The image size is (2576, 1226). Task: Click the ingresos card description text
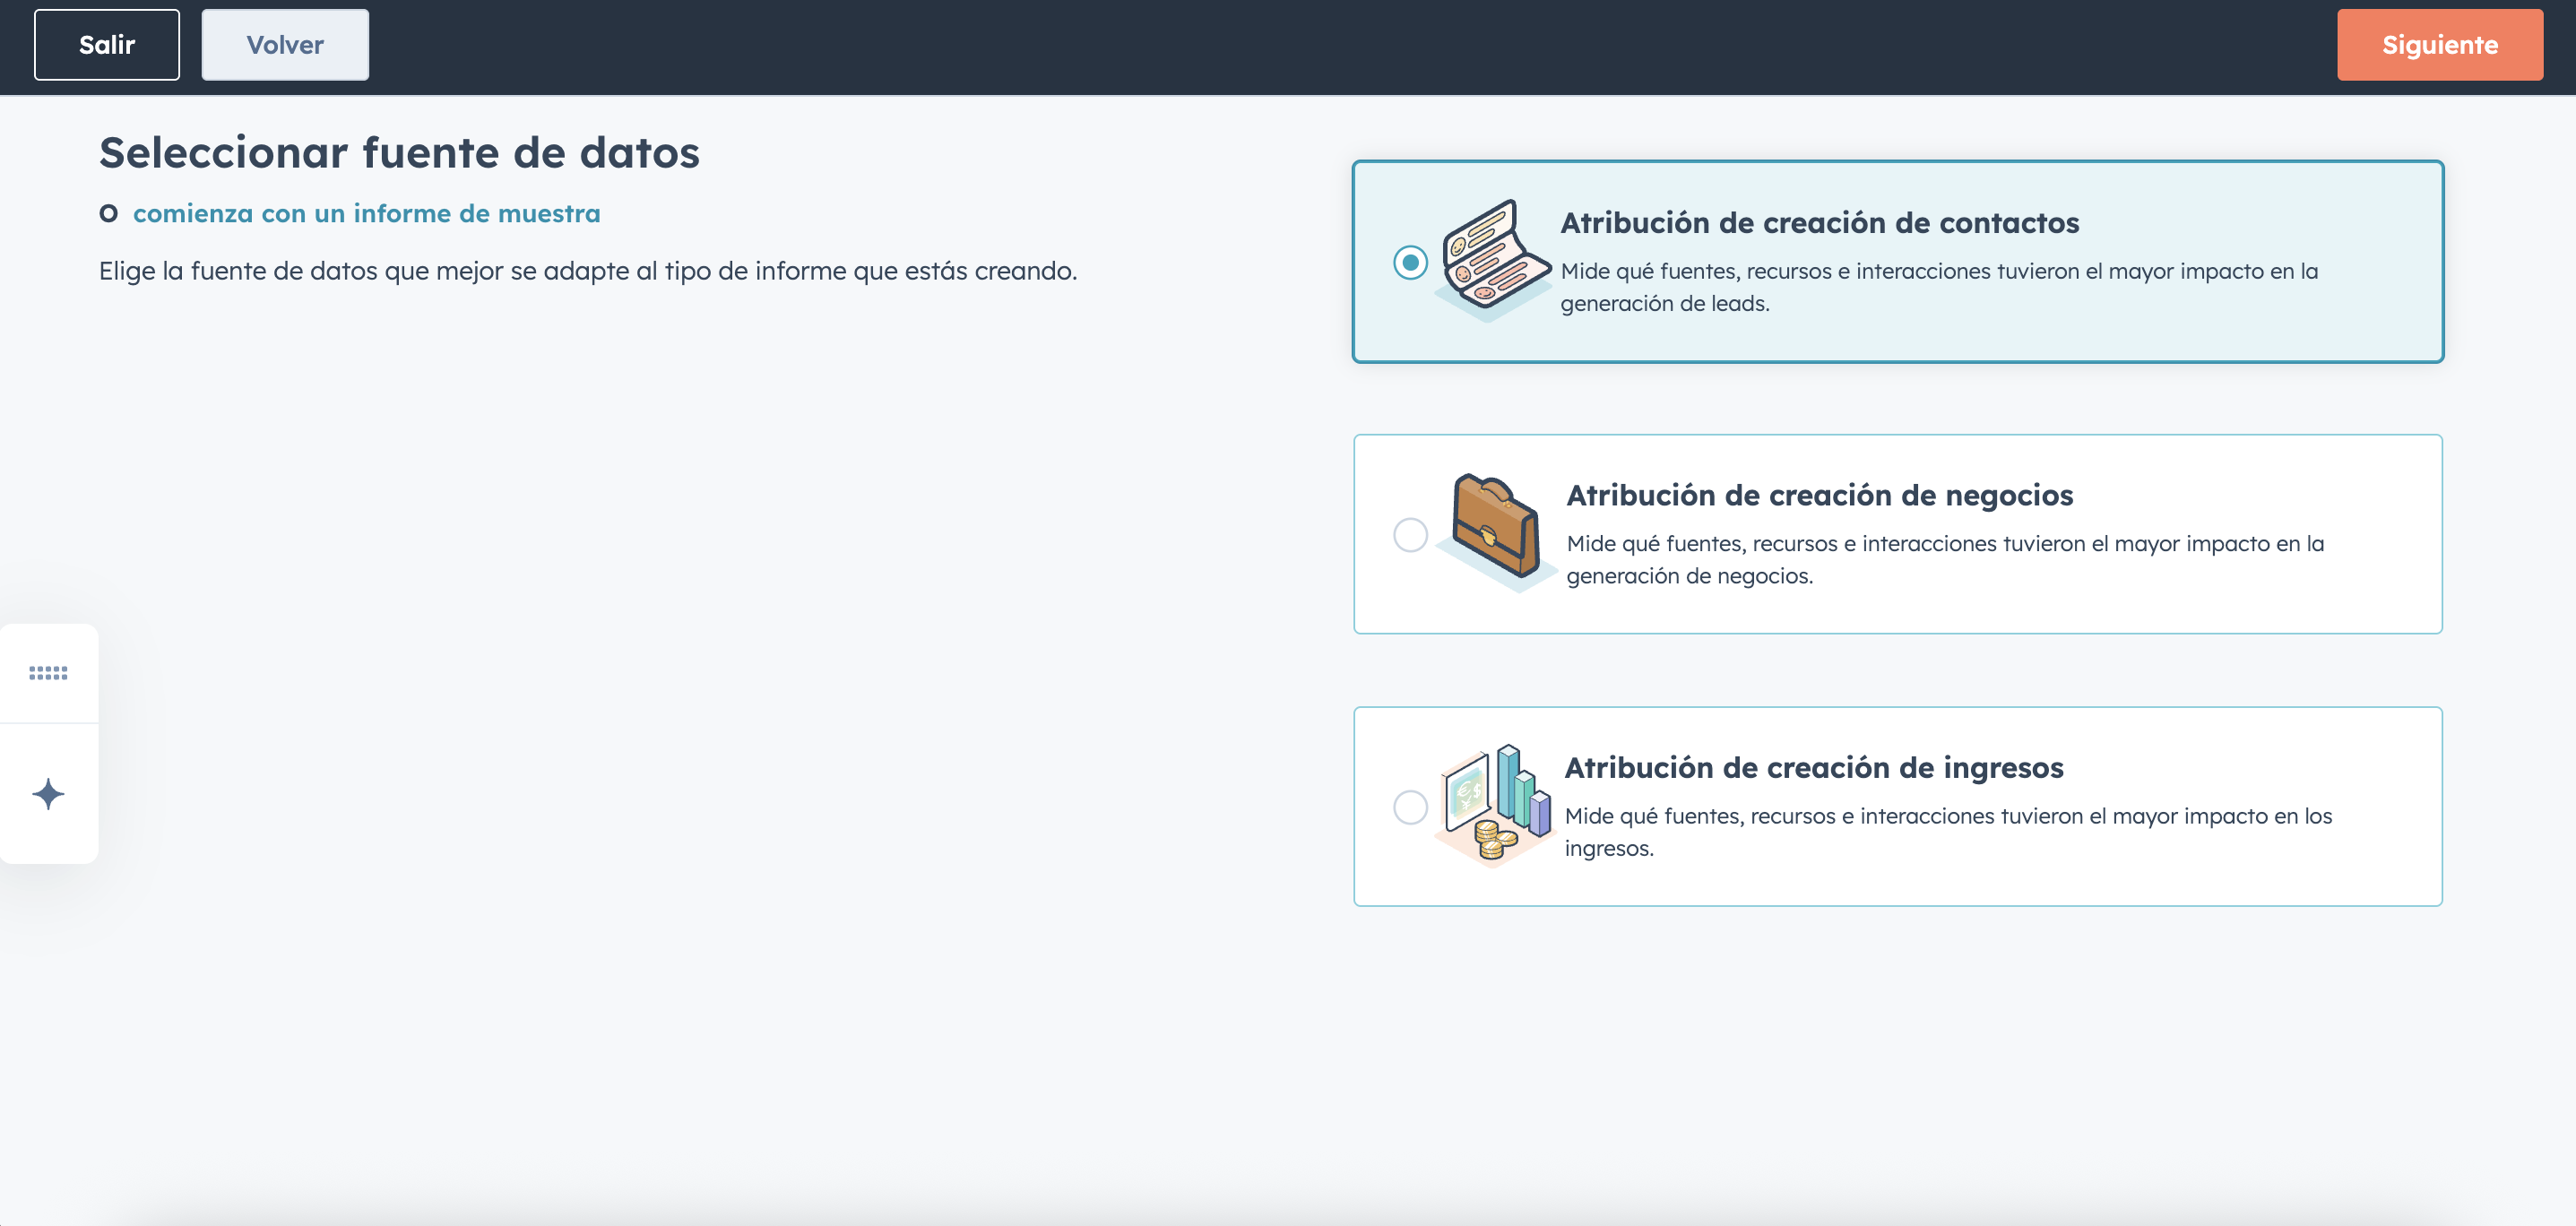pyautogui.click(x=1947, y=831)
